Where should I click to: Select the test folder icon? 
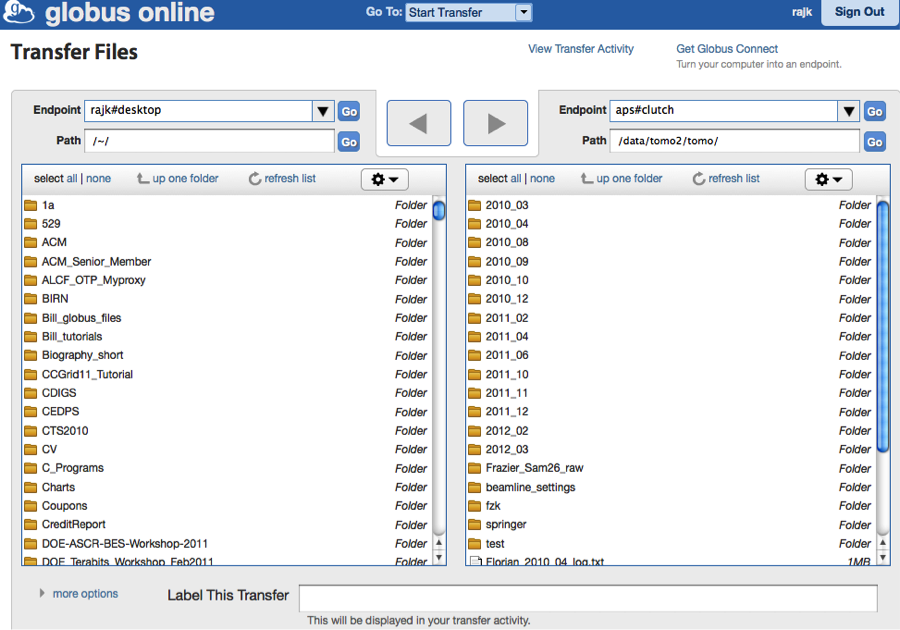(475, 543)
